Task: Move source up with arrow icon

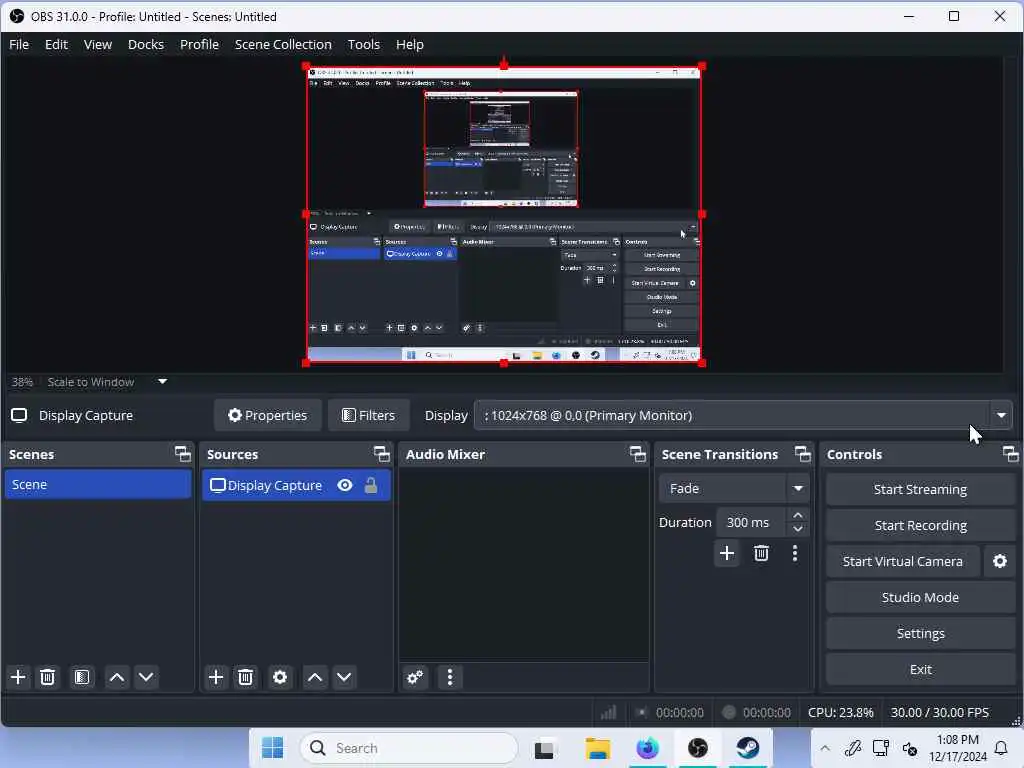Action: tap(315, 677)
